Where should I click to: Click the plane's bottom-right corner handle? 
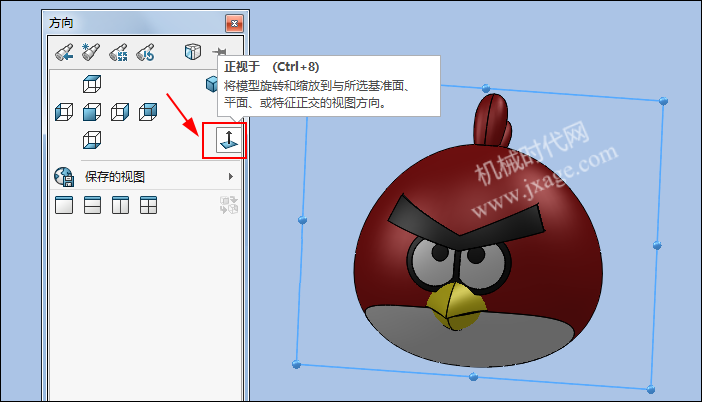651,389
